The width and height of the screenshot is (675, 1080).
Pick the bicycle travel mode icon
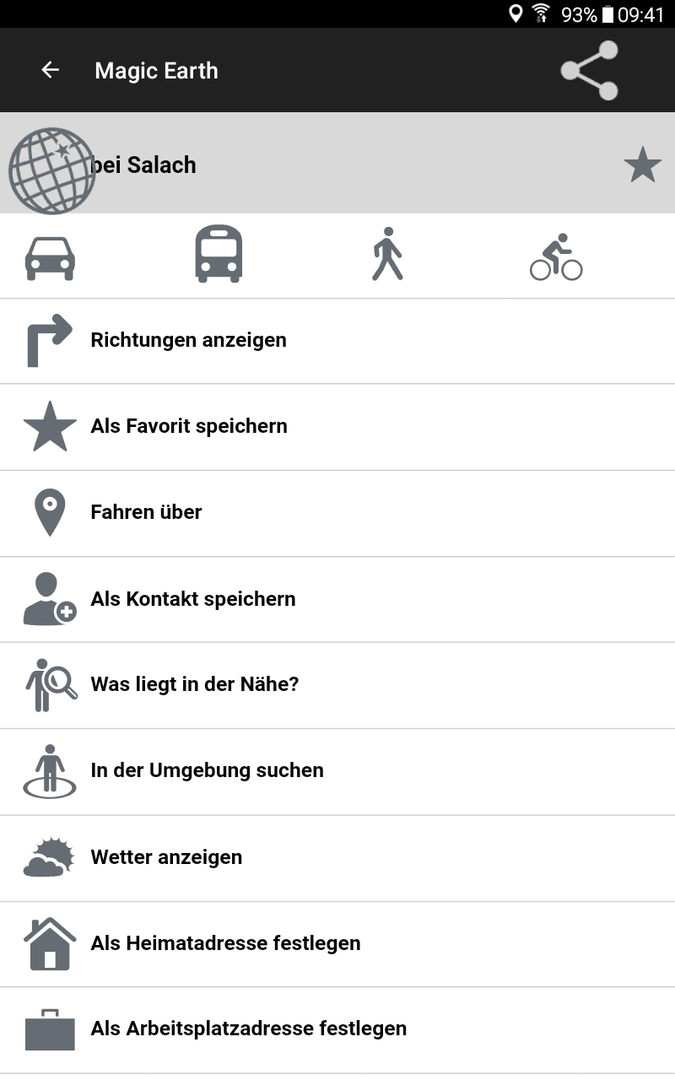click(556, 257)
